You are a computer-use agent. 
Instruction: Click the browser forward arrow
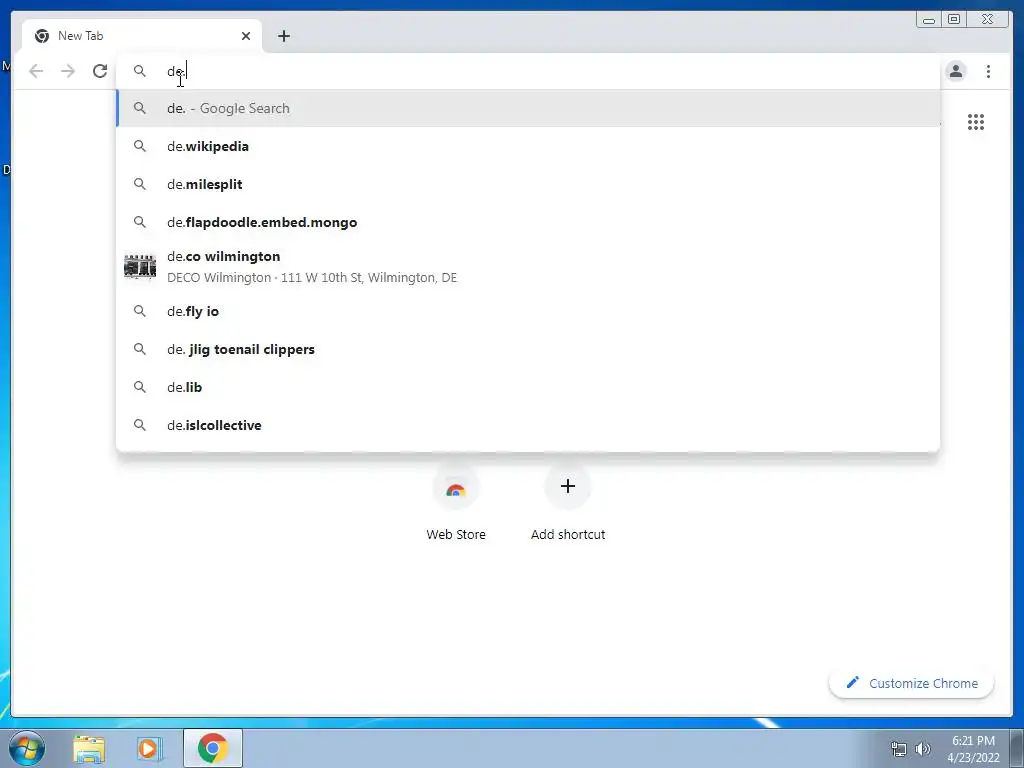point(68,71)
